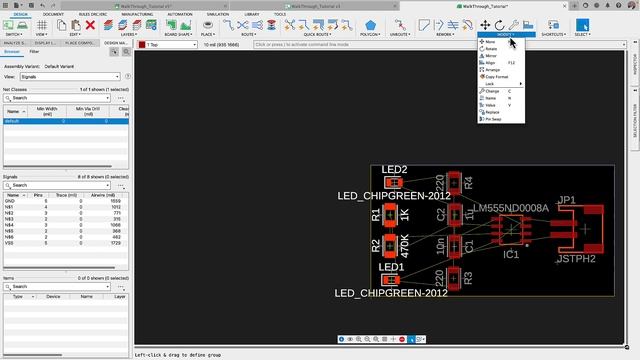The image size is (640, 360).
Task: Choose Pin Swap from the Modify menu
Action: (x=501, y=119)
